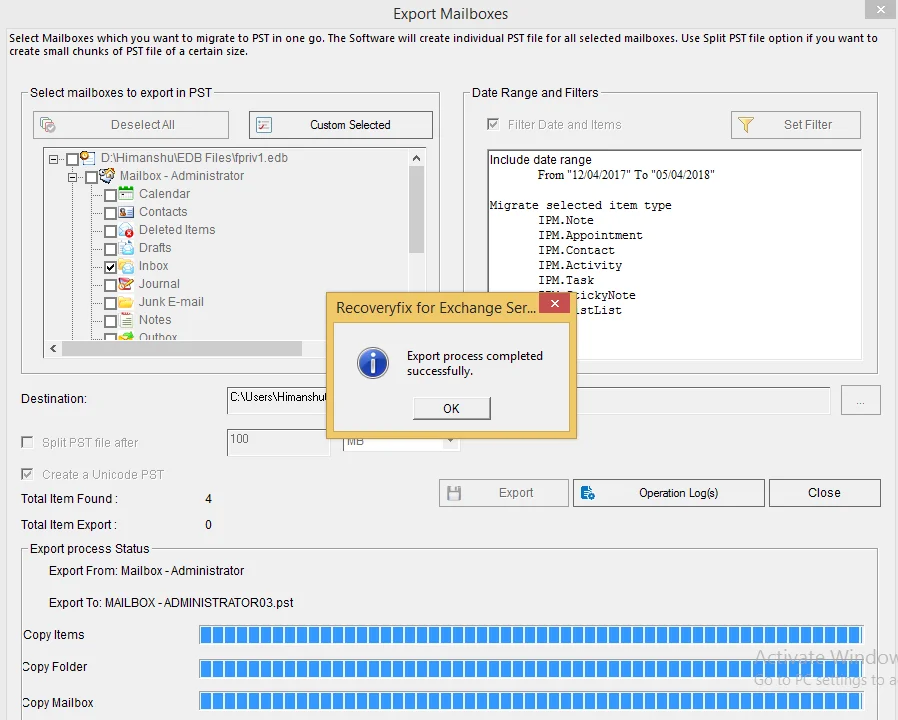Click the split size field showing 100

point(278,442)
